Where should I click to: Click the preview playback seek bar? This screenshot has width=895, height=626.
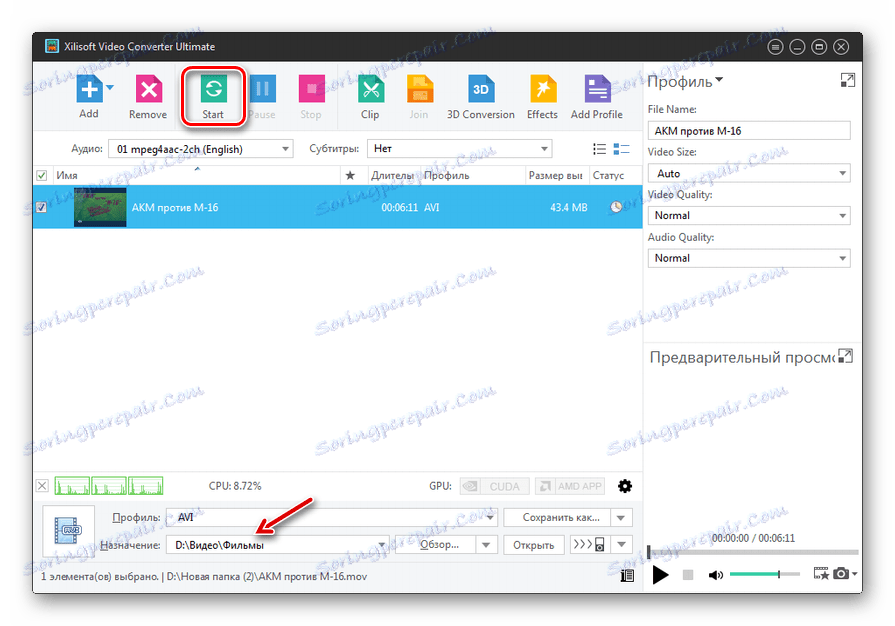pyautogui.click(x=753, y=552)
